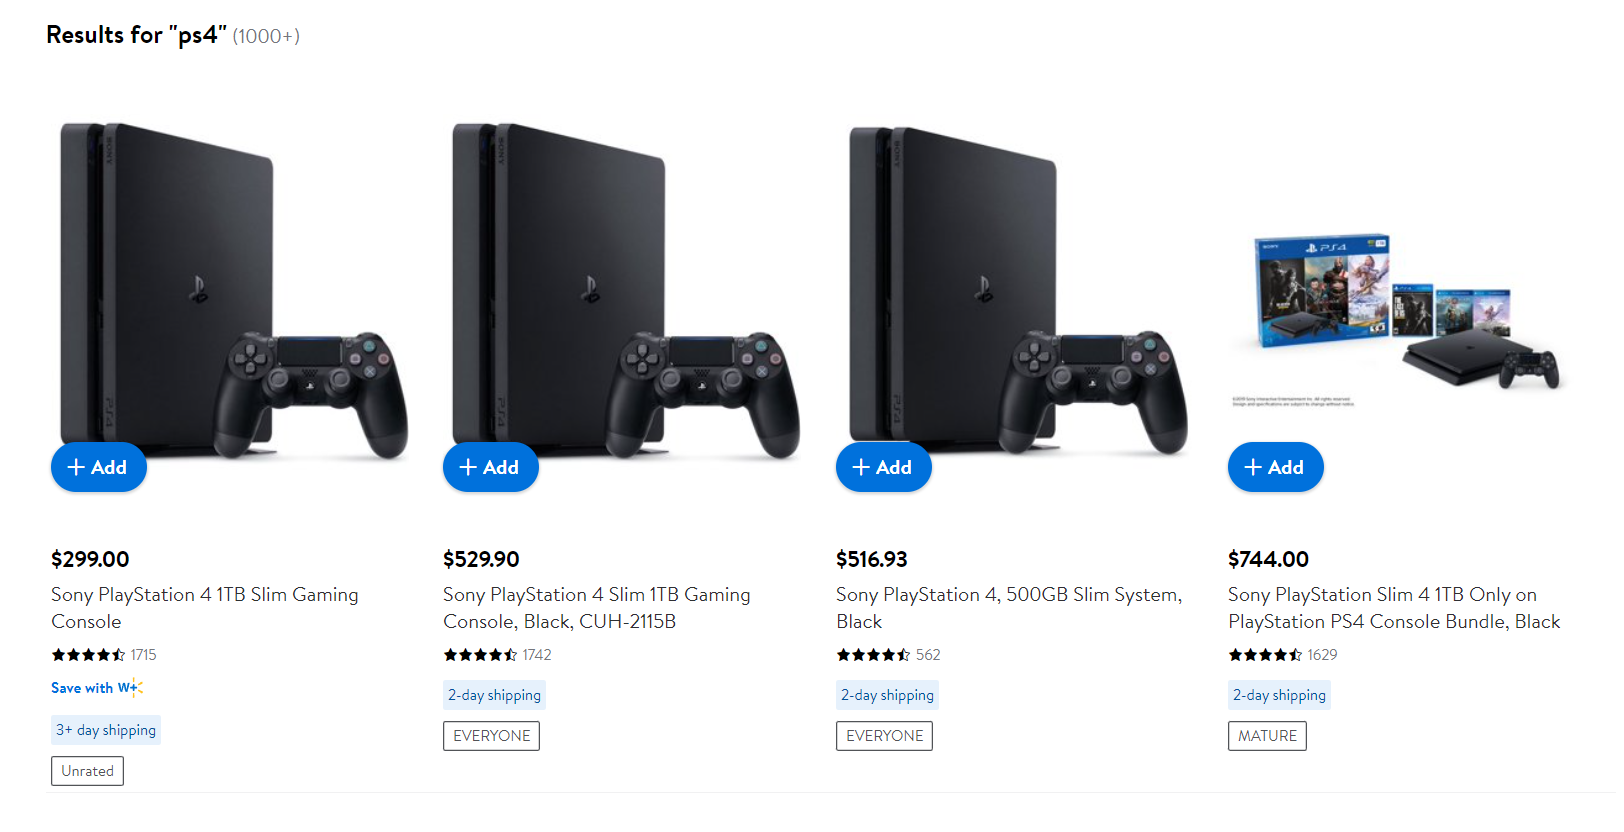The height and width of the screenshot is (832, 1624).
Task: Click the star rating with 1715 reviews
Action: [x=88, y=655]
